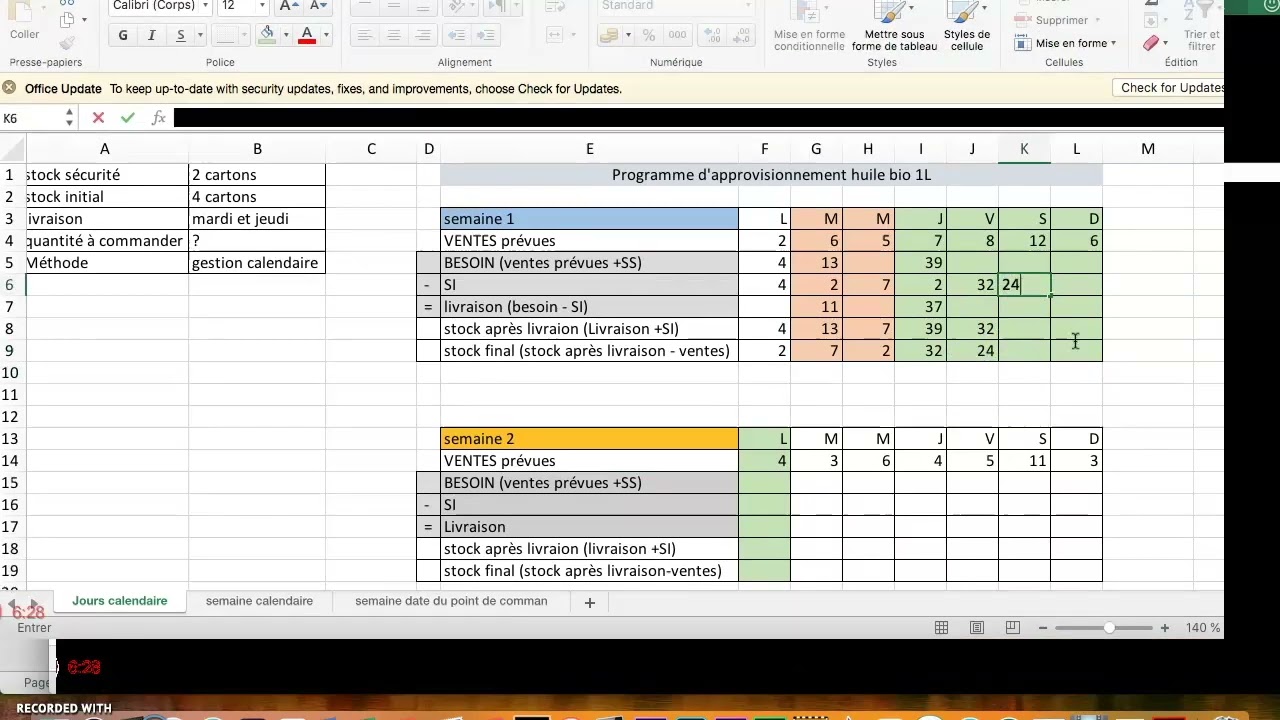The width and height of the screenshot is (1280, 720).
Task: Click the Name Box showing K6
Action: click(31, 118)
